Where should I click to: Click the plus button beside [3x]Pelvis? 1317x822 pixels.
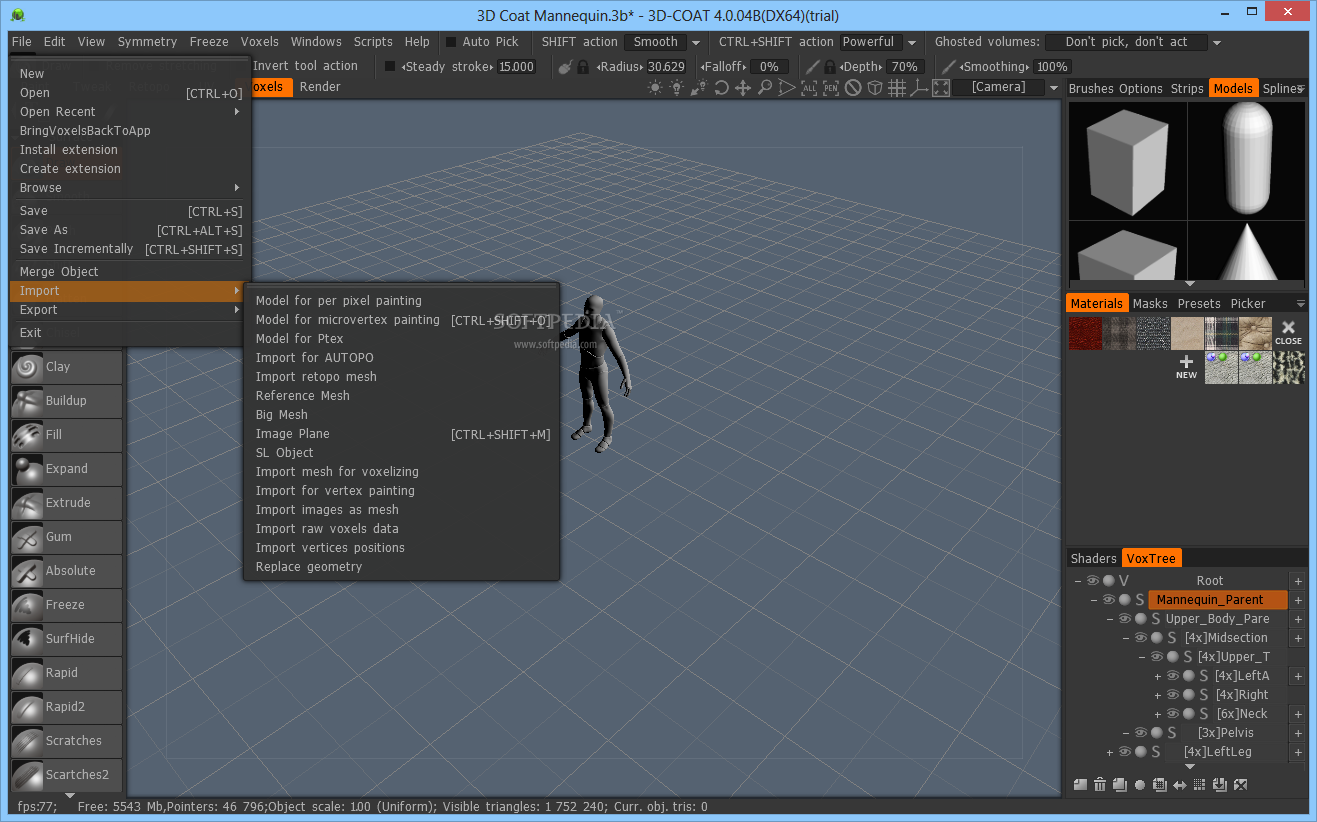pyautogui.click(x=1298, y=733)
